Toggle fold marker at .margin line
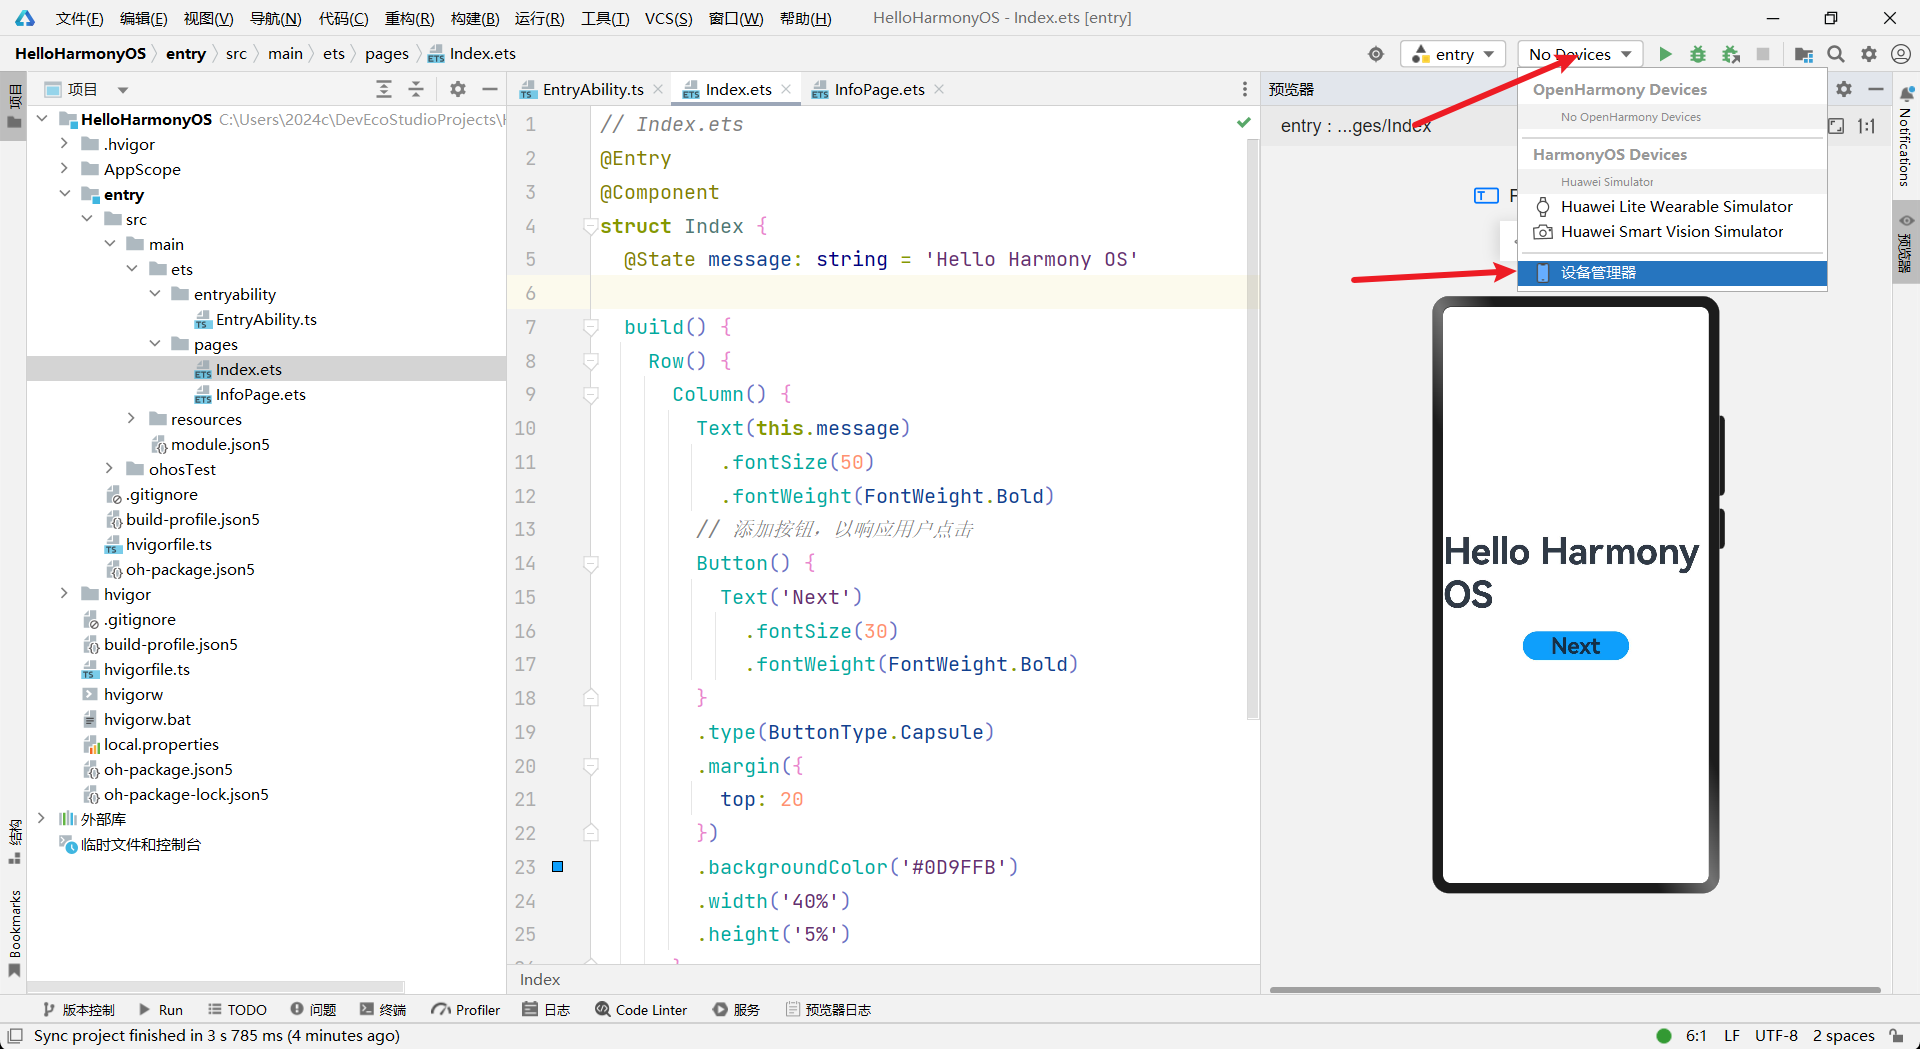The image size is (1920, 1049). coord(590,766)
